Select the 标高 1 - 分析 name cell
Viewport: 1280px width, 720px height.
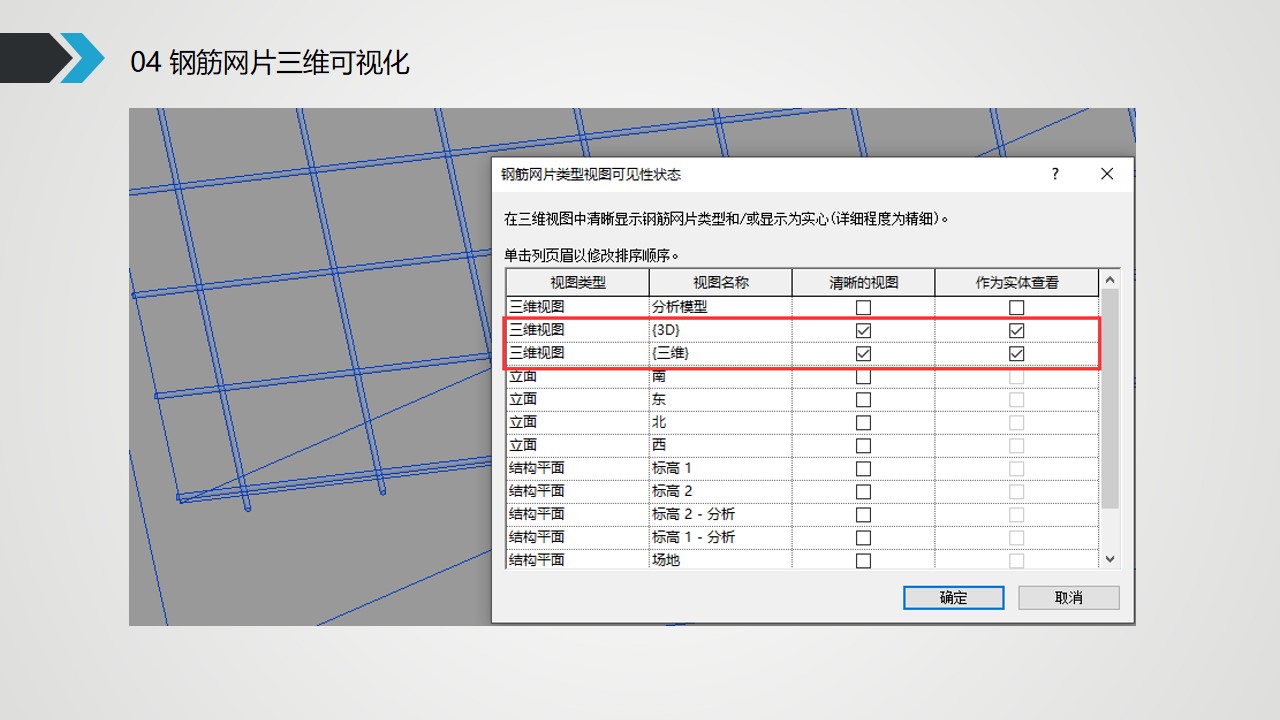point(721,537)
